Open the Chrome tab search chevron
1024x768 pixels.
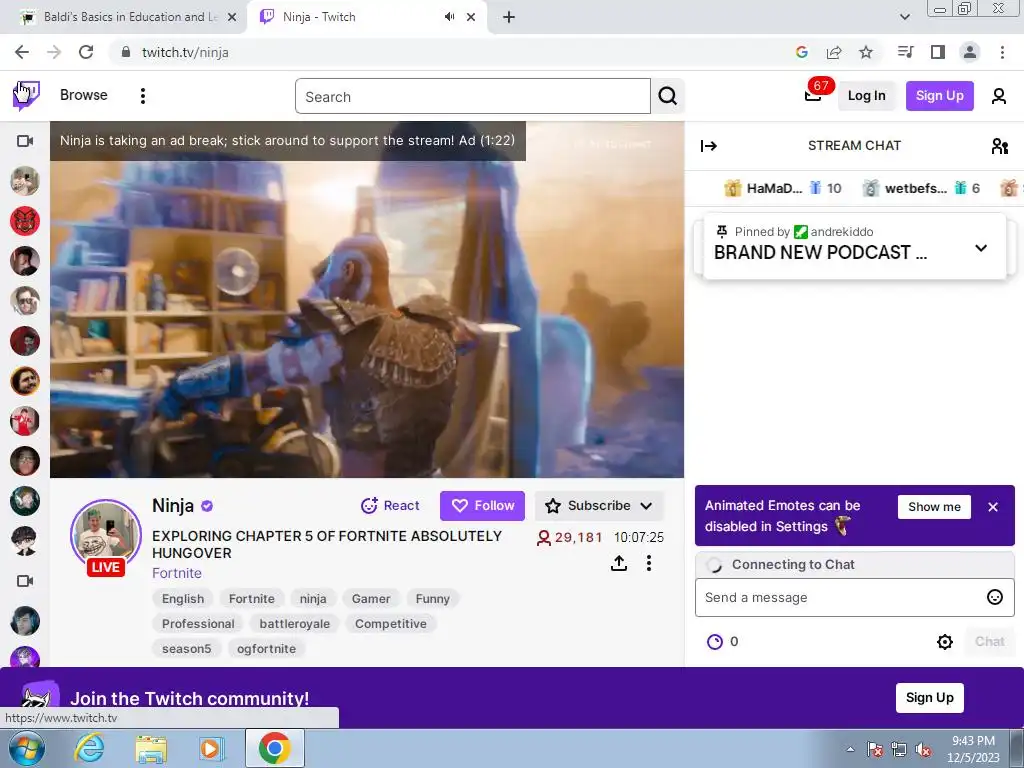[904, 17]
